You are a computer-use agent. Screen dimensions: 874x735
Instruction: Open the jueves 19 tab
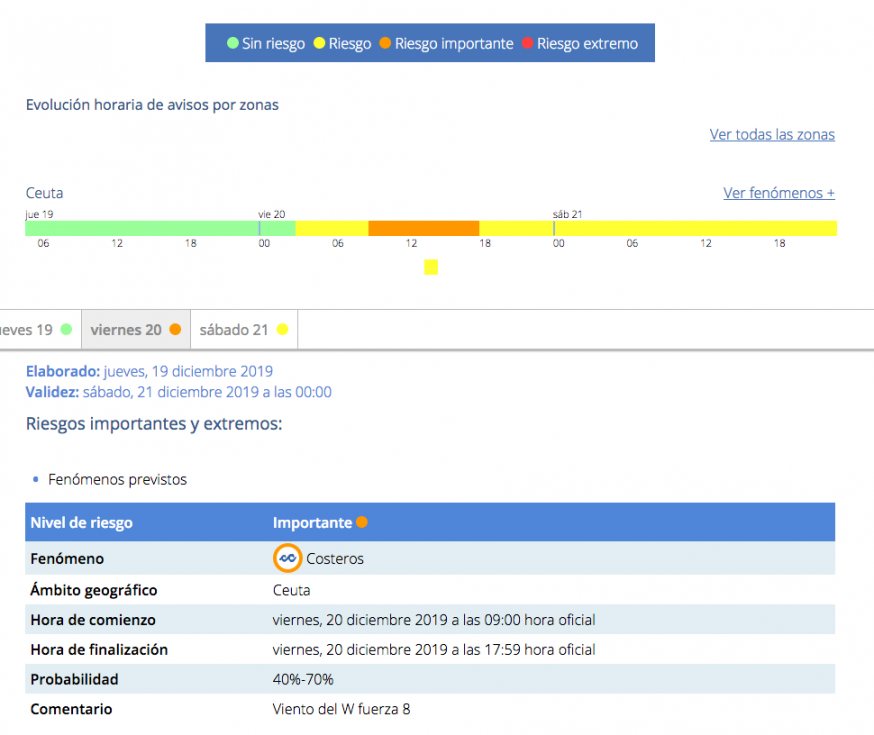(x=28, y=330)
